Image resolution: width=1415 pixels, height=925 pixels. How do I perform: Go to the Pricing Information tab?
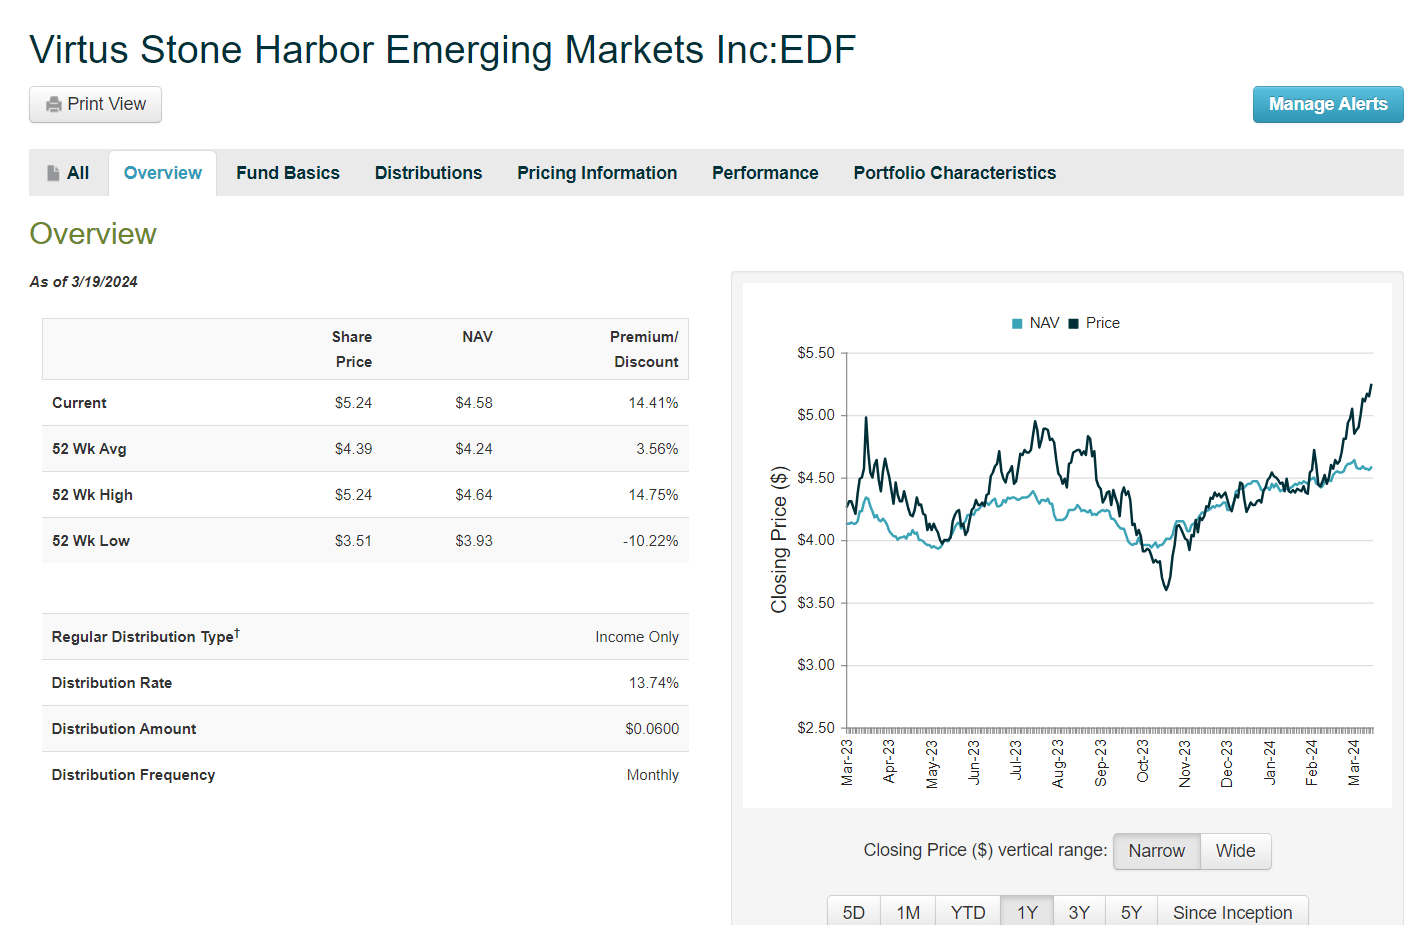(597, 173)
